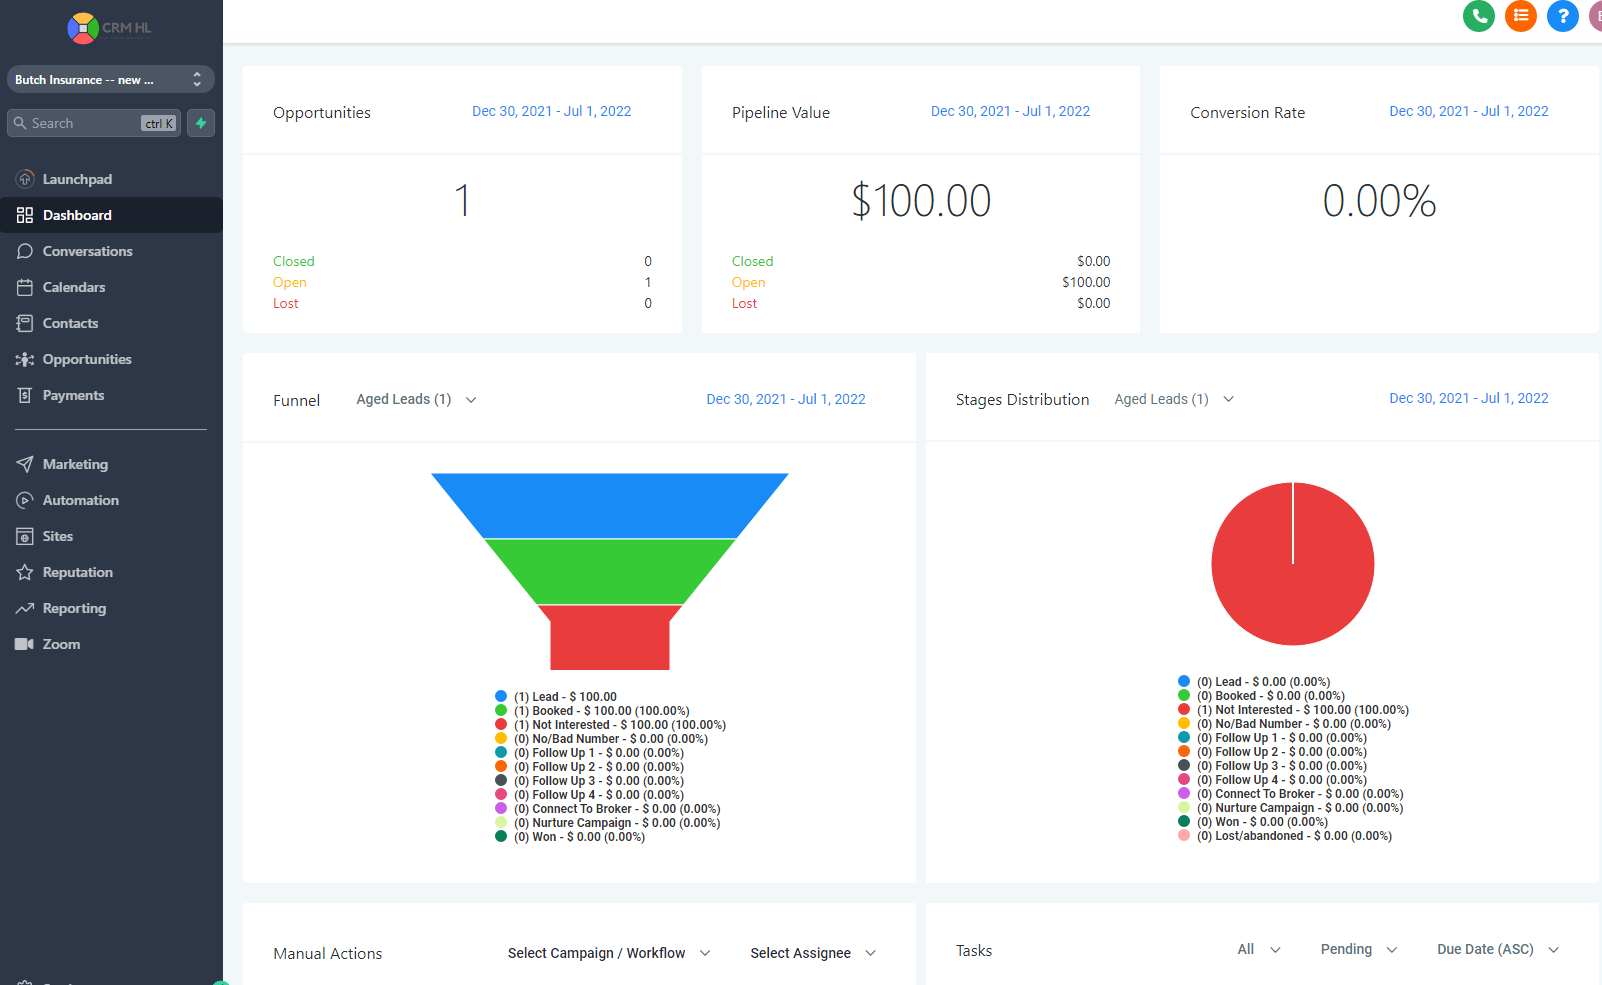Open Zoom from the camera icon
The image size is (1602, 985).
[24, 643]
